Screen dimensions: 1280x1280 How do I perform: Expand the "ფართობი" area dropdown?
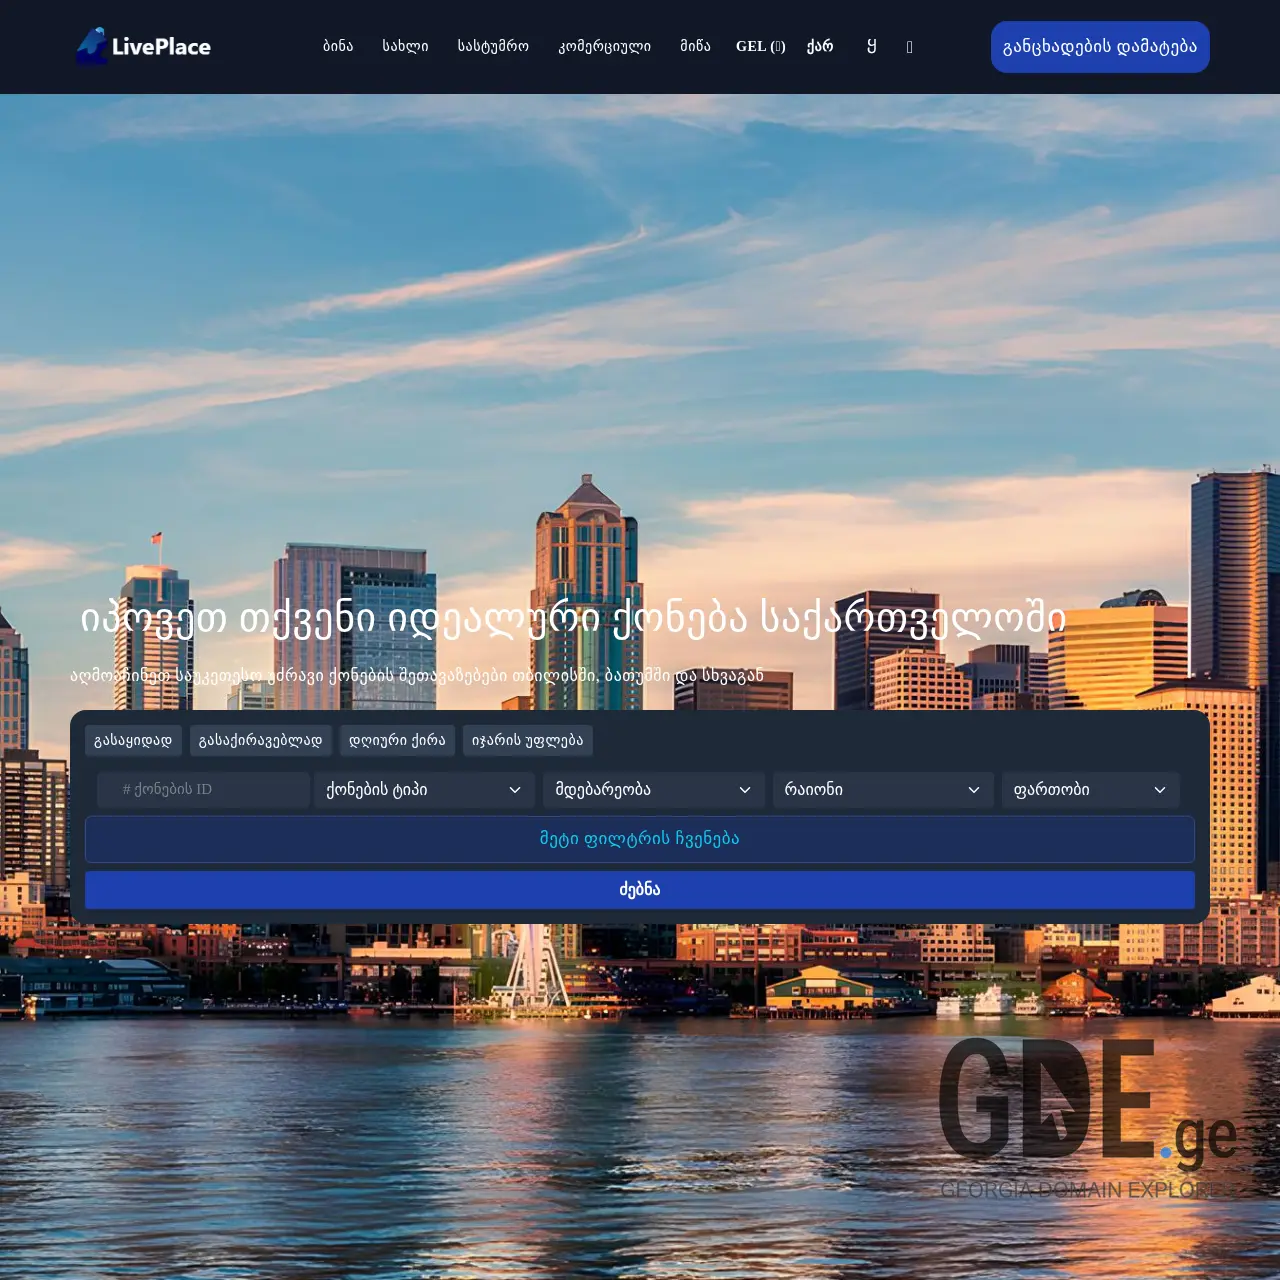[1090, 789]
